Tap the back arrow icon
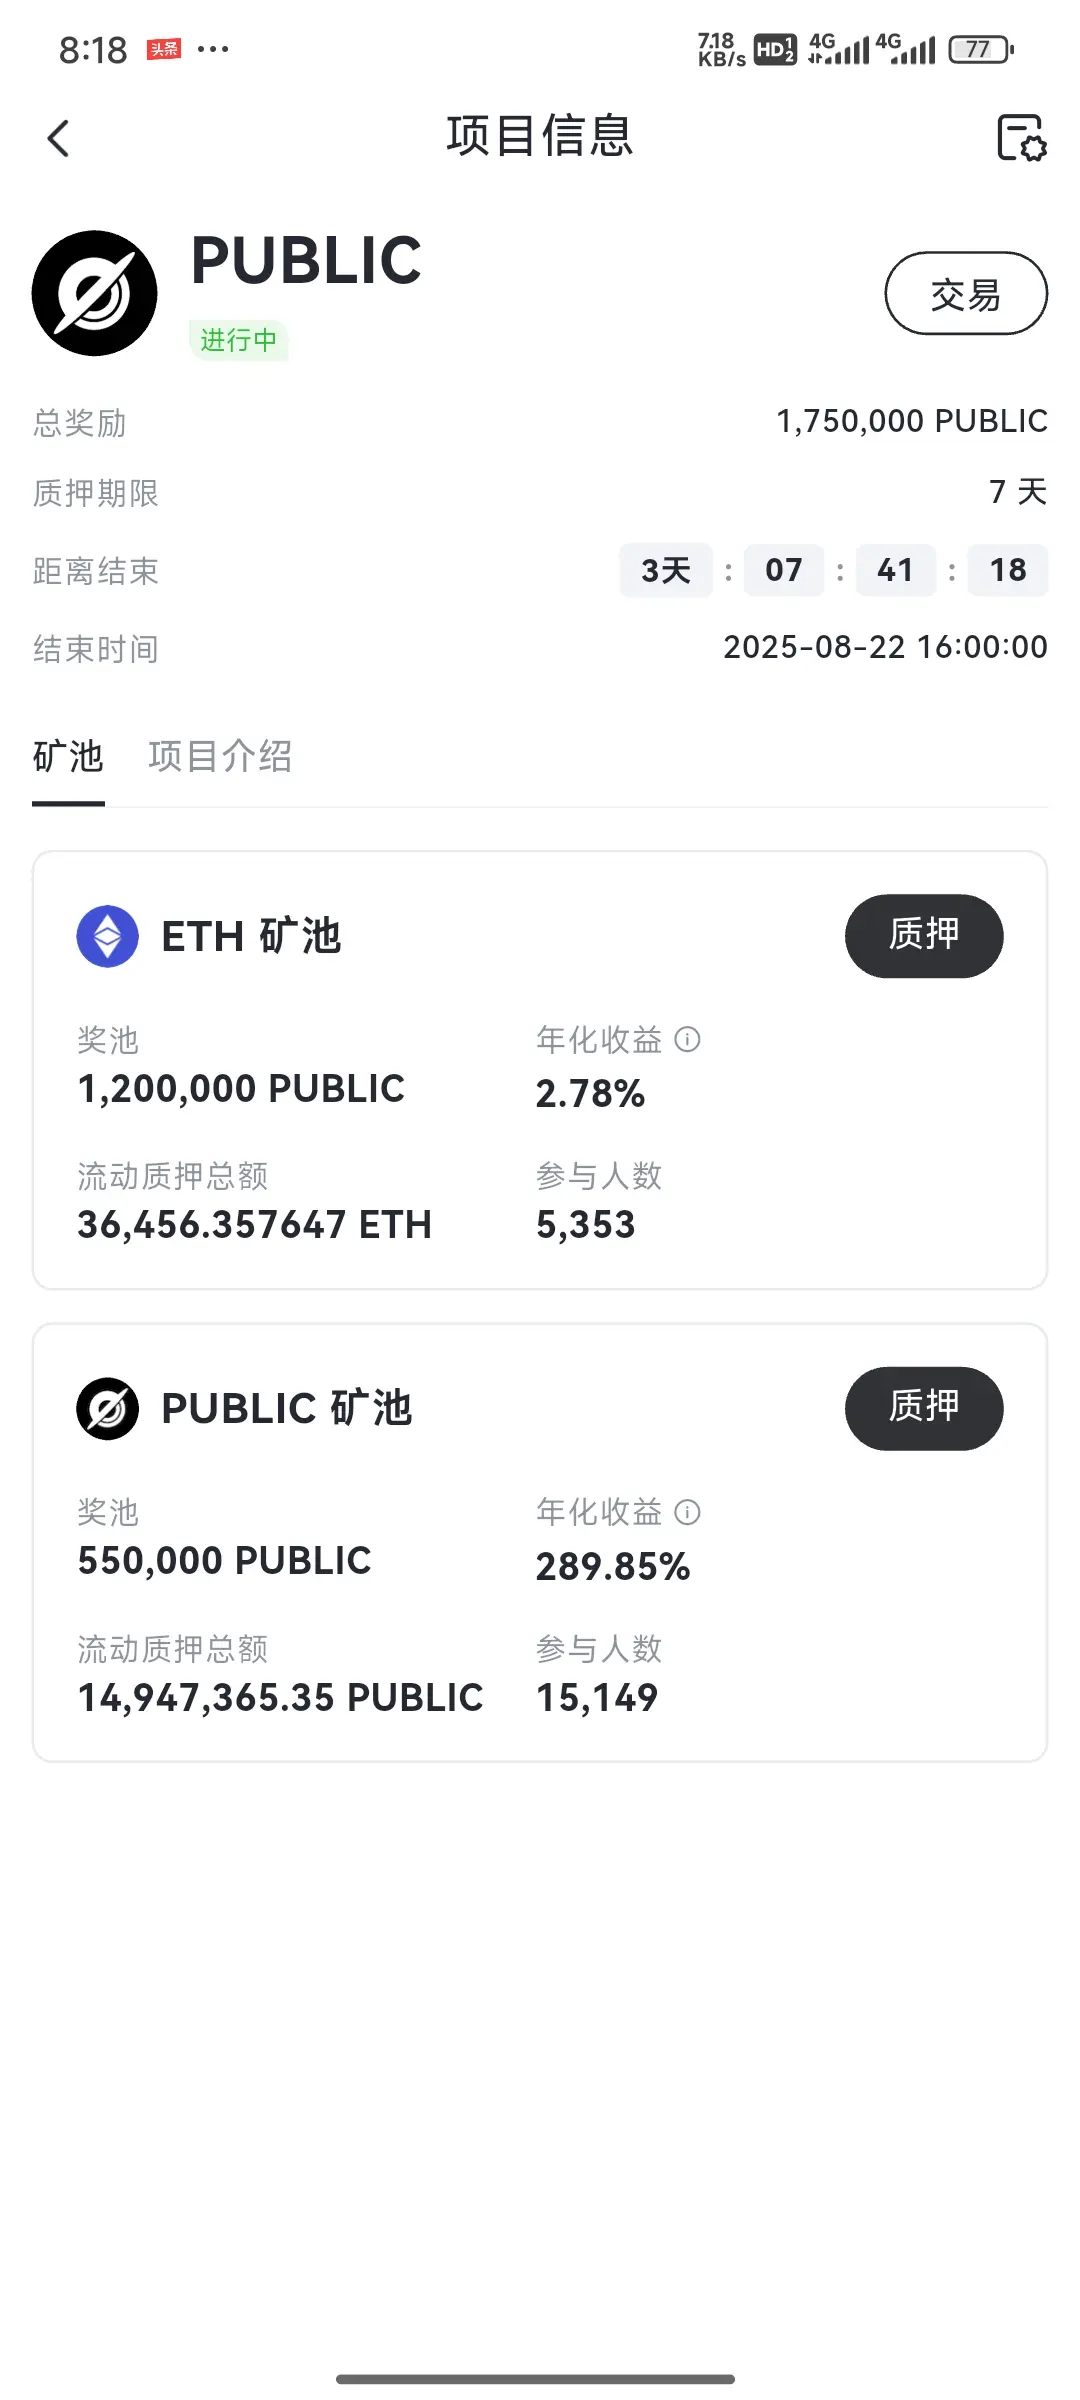 click(x=58, y=138)
